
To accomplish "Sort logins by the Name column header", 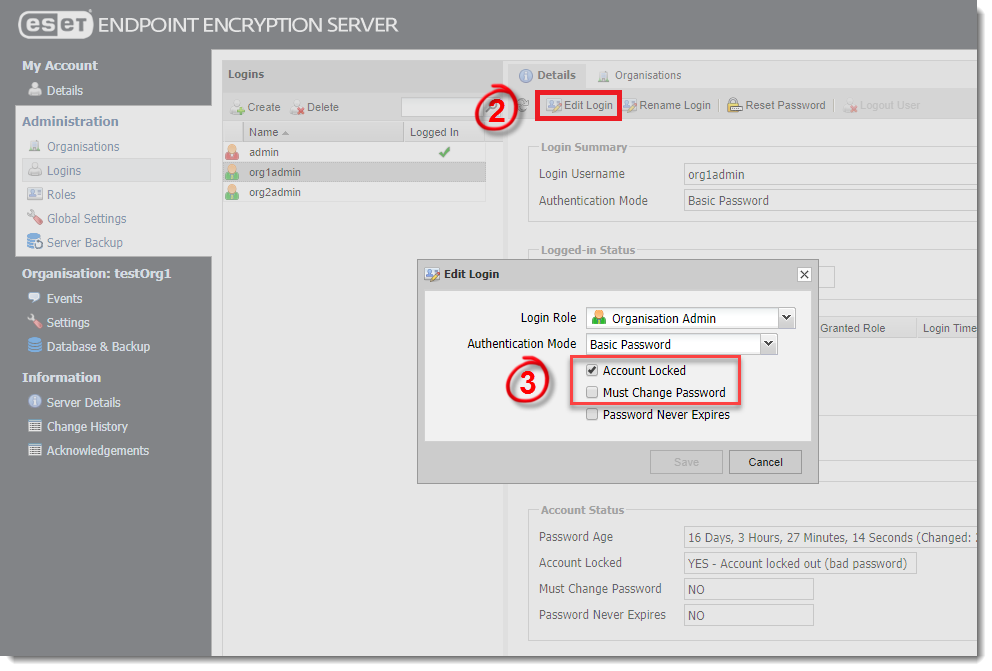I will coord(323,132).
